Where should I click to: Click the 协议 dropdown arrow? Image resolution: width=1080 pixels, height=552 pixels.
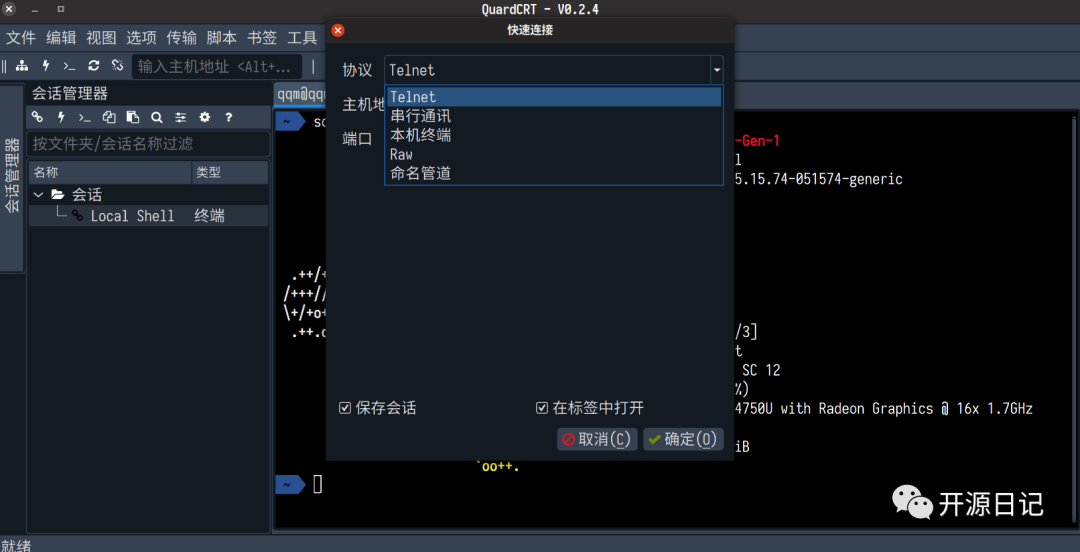716,70
